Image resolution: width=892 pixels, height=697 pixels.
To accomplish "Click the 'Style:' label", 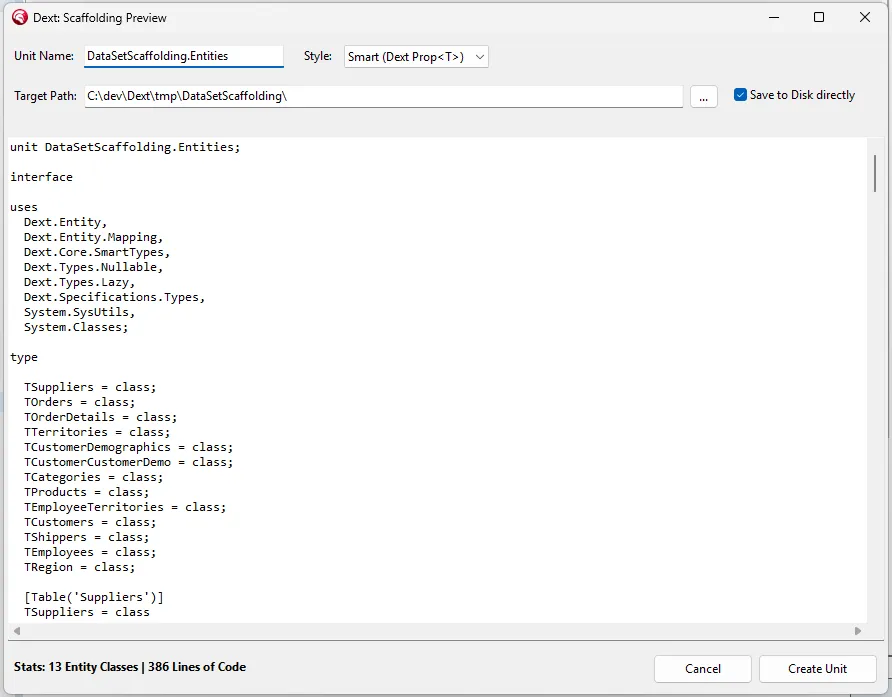I will pos(317,56).
